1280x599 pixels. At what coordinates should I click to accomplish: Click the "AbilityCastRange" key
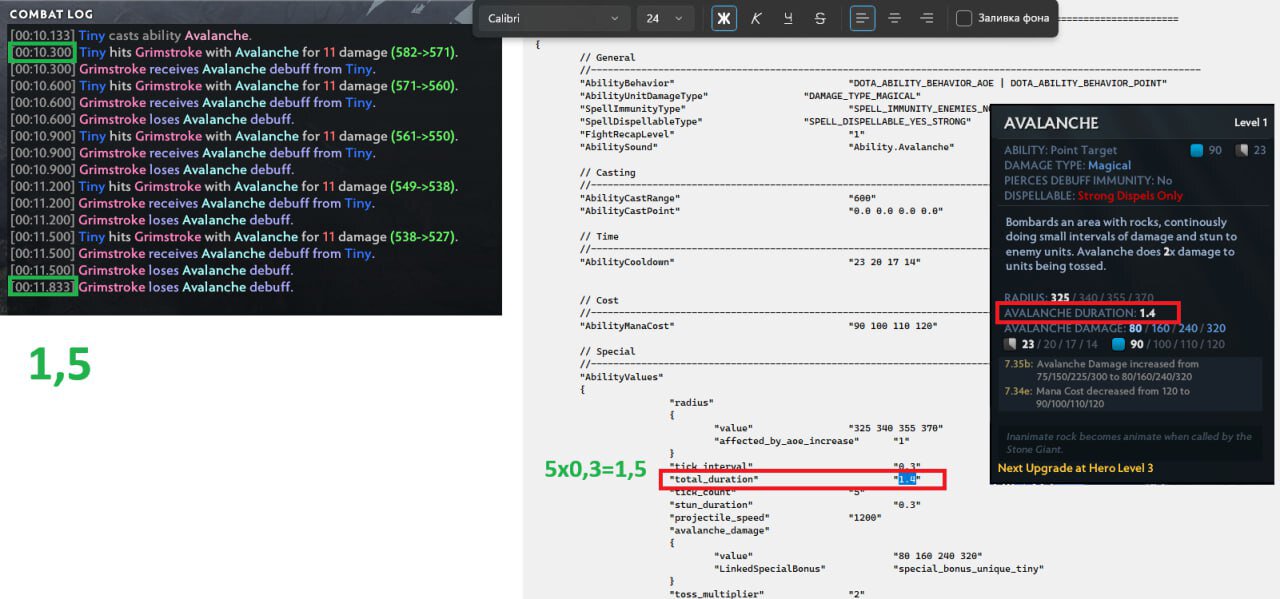coord(630,198)
